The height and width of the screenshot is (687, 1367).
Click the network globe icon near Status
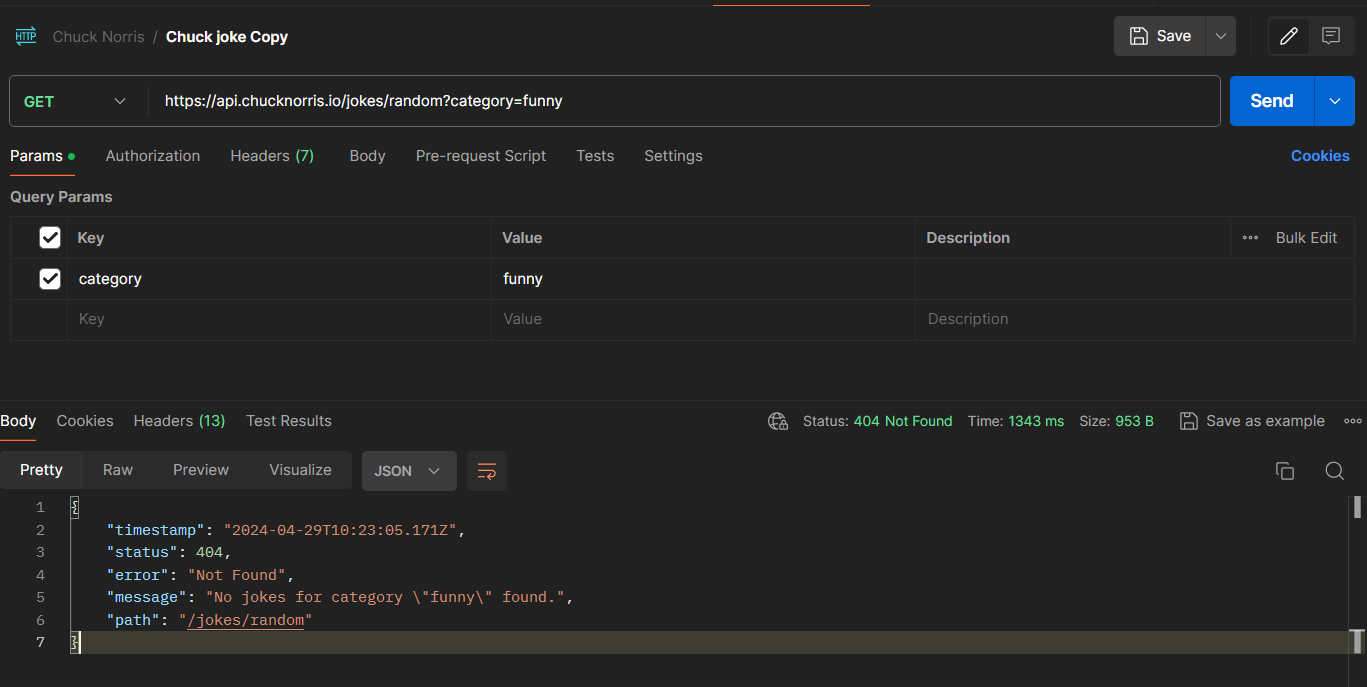click(778, 421)
